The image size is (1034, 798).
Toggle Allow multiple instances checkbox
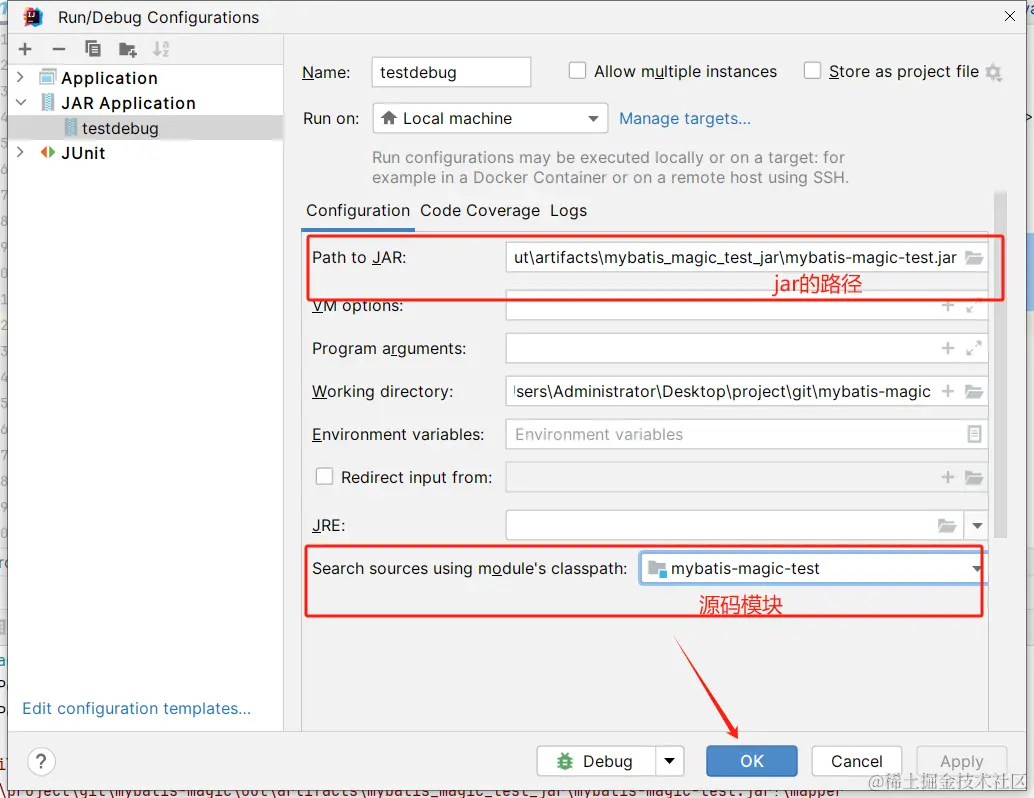577,71
